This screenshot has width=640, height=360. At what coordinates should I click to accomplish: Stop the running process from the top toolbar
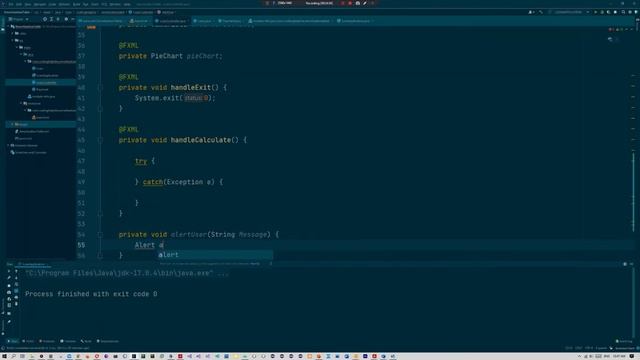[x=615, y=12]
